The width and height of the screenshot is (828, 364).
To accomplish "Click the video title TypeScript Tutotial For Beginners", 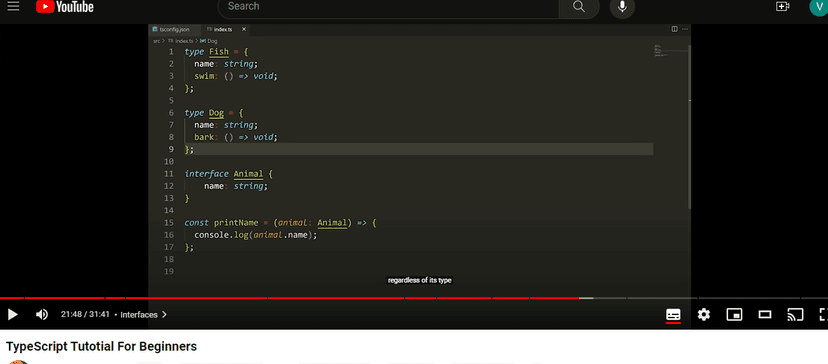I will [101, 347].
